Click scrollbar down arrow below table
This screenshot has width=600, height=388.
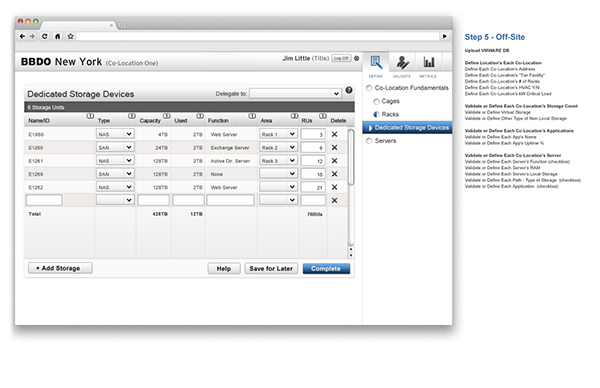(x=351, y=255)
